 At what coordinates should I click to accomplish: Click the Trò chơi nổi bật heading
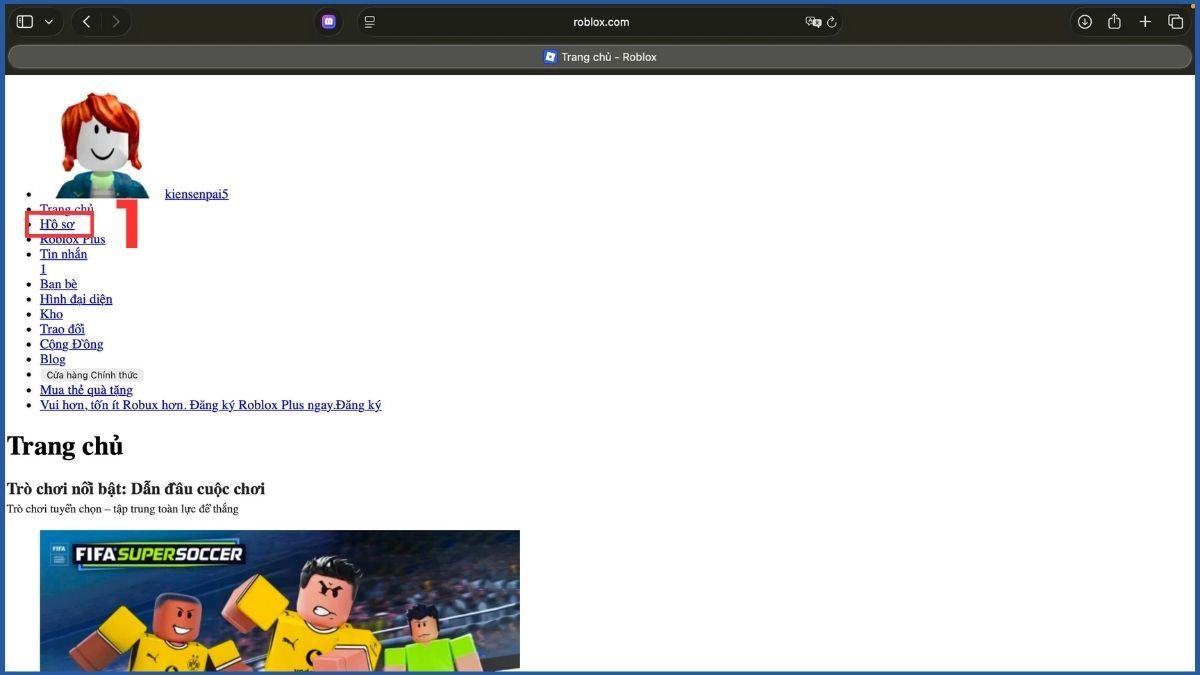pyautogui.click(x=136, y=489)
